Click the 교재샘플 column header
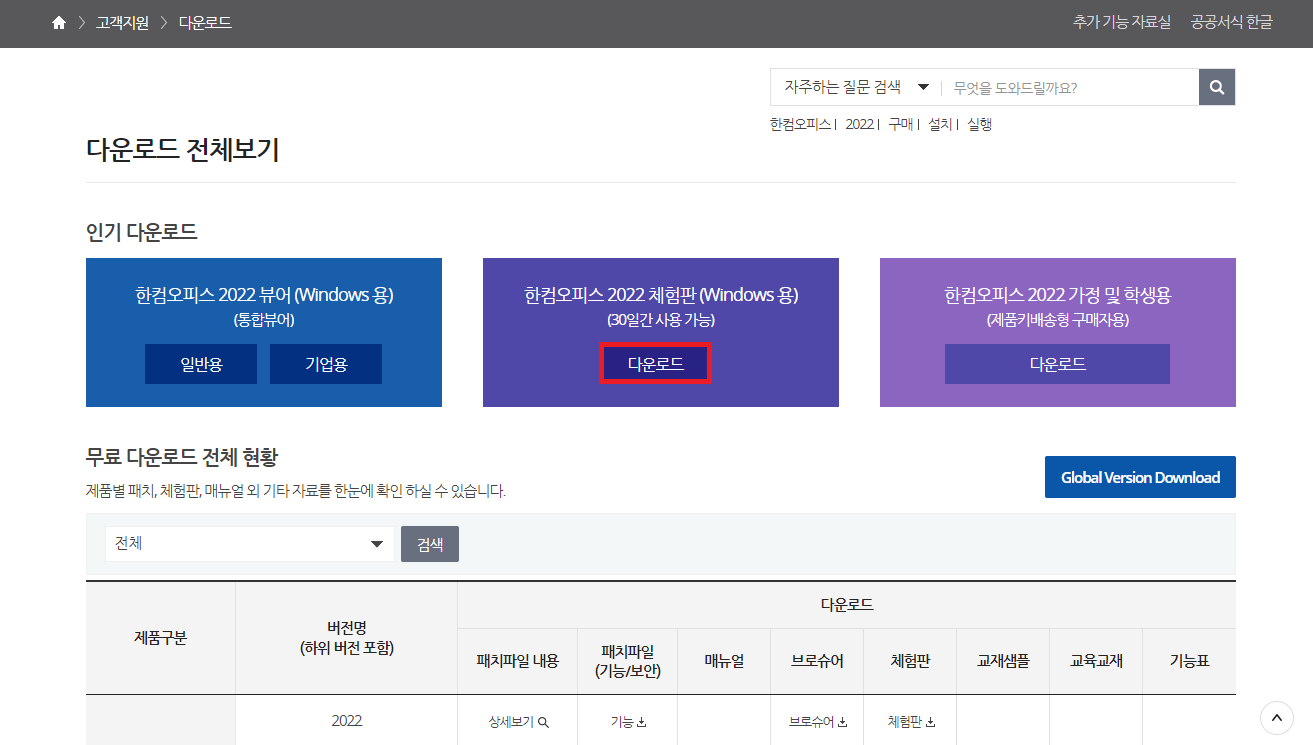Viewport: 1313px width, 745px height. pos(1003,661)
